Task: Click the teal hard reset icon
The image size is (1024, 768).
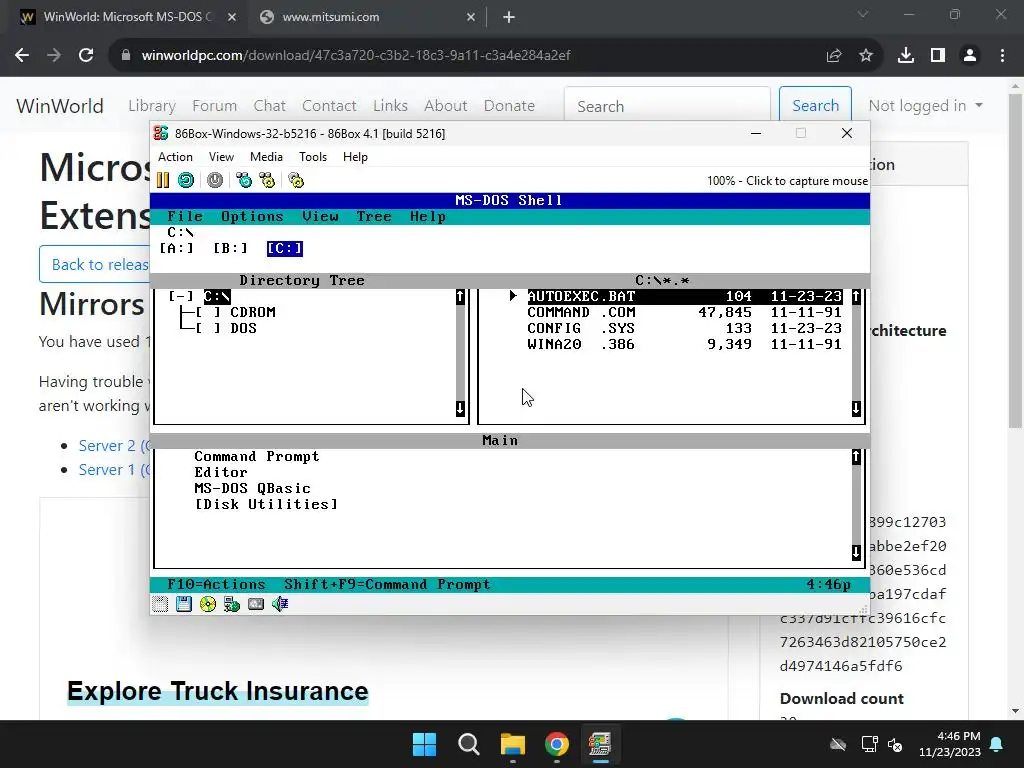Action: click(x=186, y=180)
